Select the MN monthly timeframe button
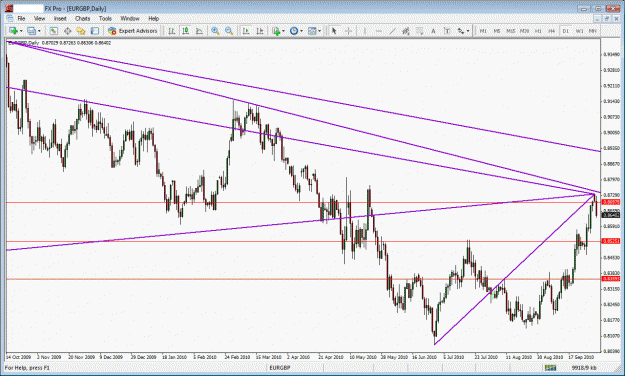 [593, 31]
